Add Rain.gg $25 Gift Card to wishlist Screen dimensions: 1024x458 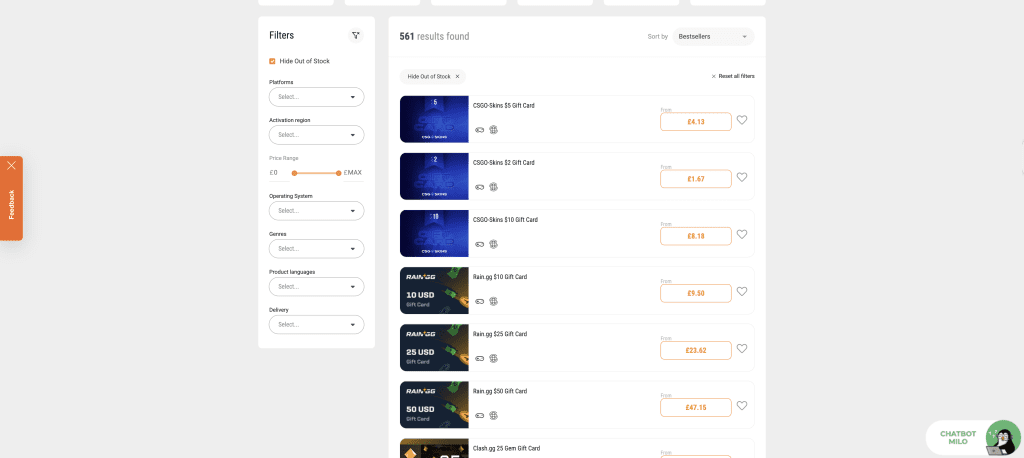click(x=742, y=348)
